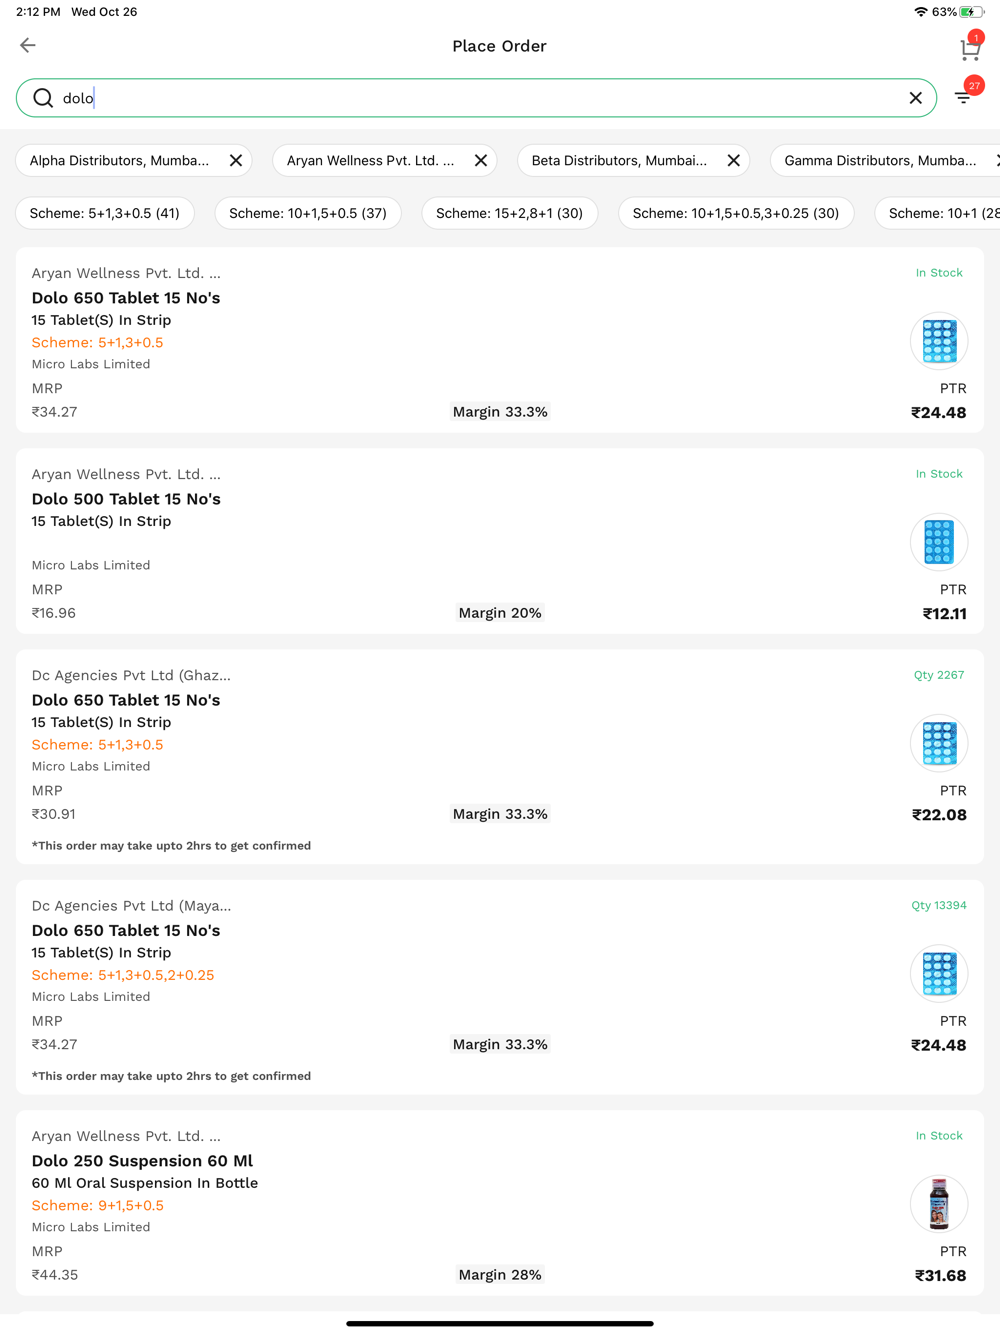
Task: Open the filter icon with badge 27
Action: (x=963, y=97)
